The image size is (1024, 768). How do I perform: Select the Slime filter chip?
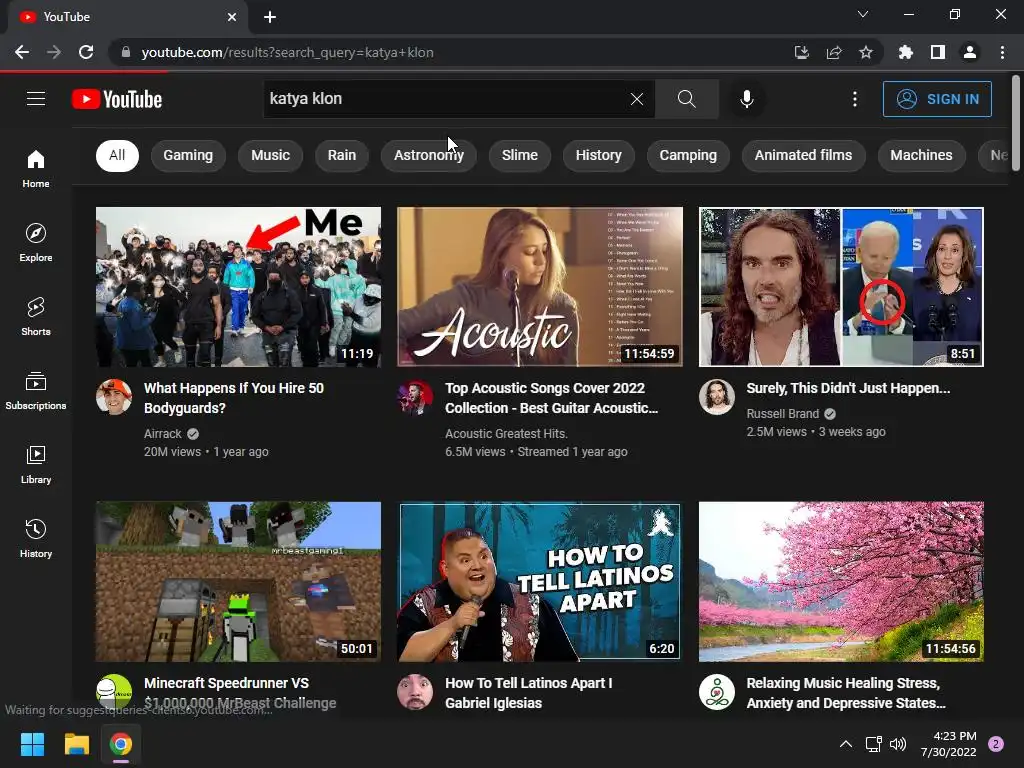tap(520, 155)
